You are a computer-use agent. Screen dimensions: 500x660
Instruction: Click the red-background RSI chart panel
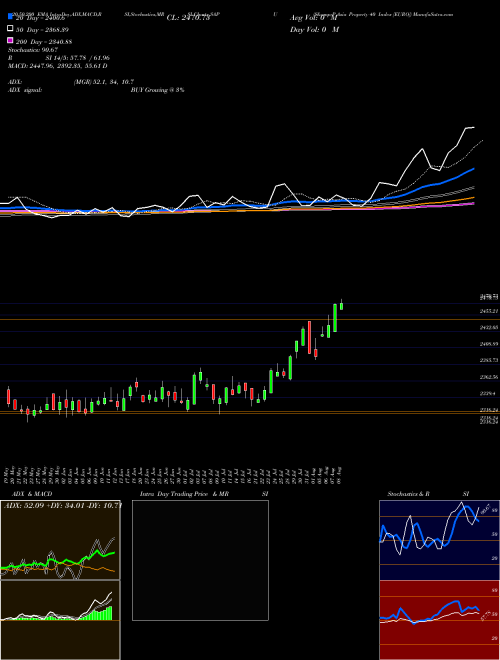tap(439, 620)
